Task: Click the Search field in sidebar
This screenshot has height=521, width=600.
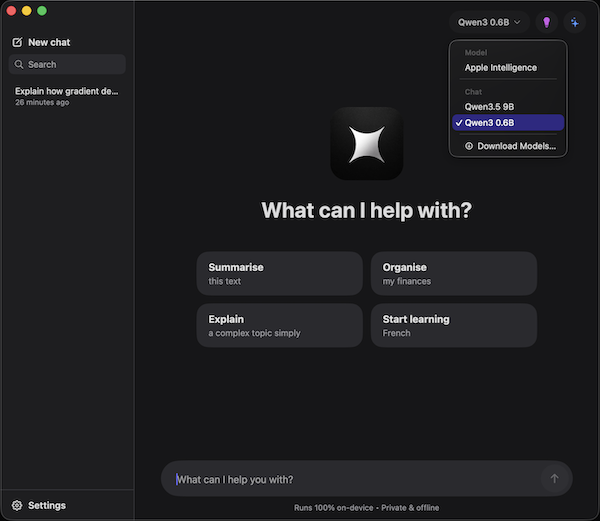Action: 67,64
